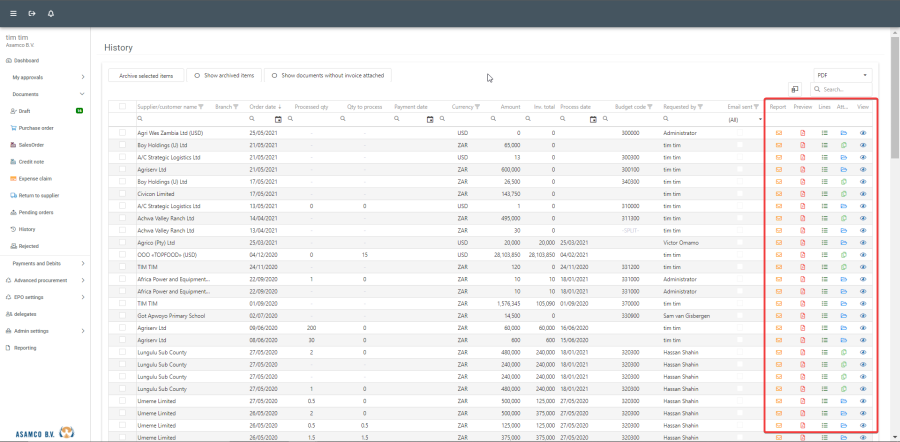The height and width of the screenshot is (442, 900).
Task: Click the logout icon in top bar
Action: click(x=31, y=13)
